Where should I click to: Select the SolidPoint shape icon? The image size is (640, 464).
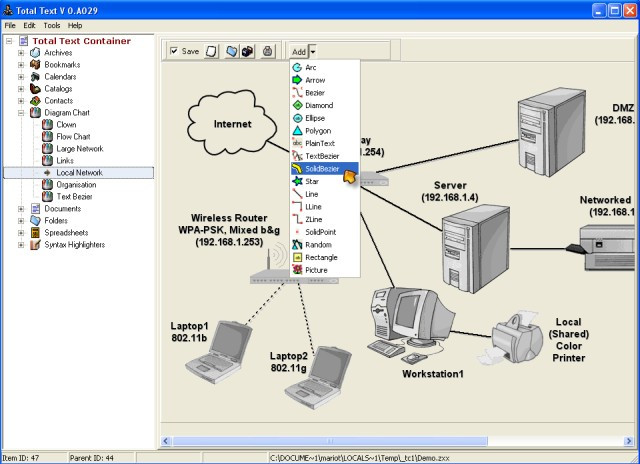(298, 232)
